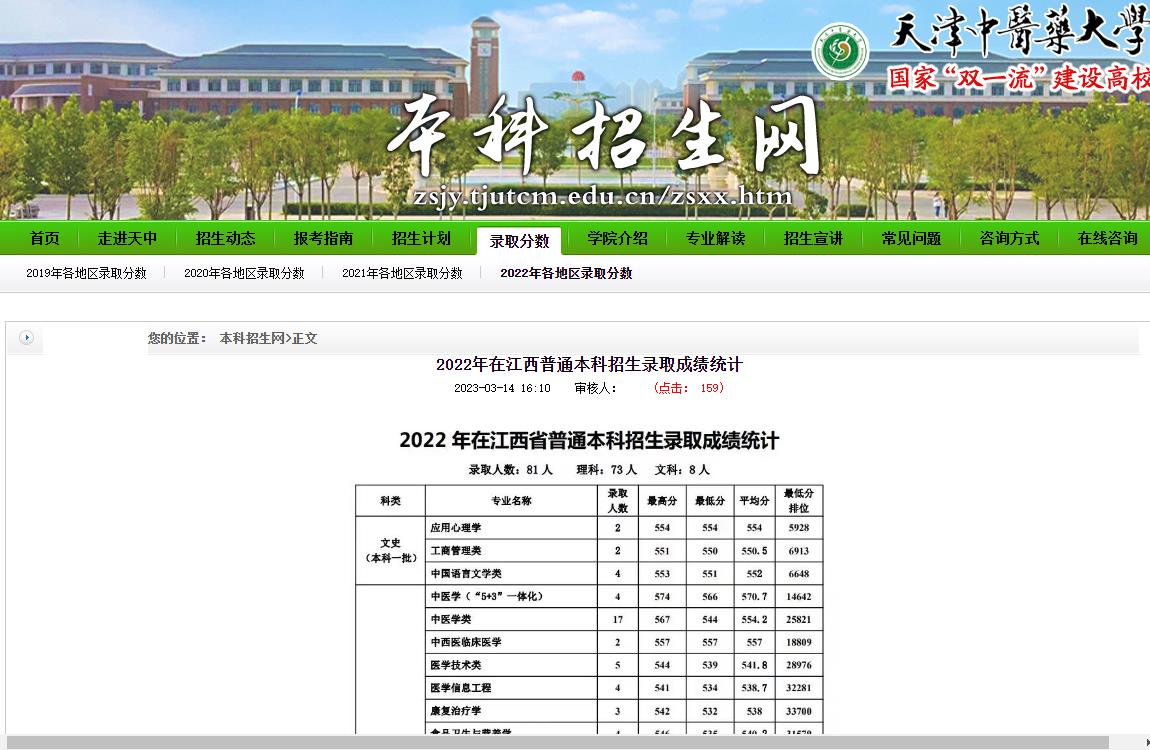Click article title 2022年在江西普通本科招生录取成绩统计
This screenshot has height=750, width=1150.
coord(589,364)
